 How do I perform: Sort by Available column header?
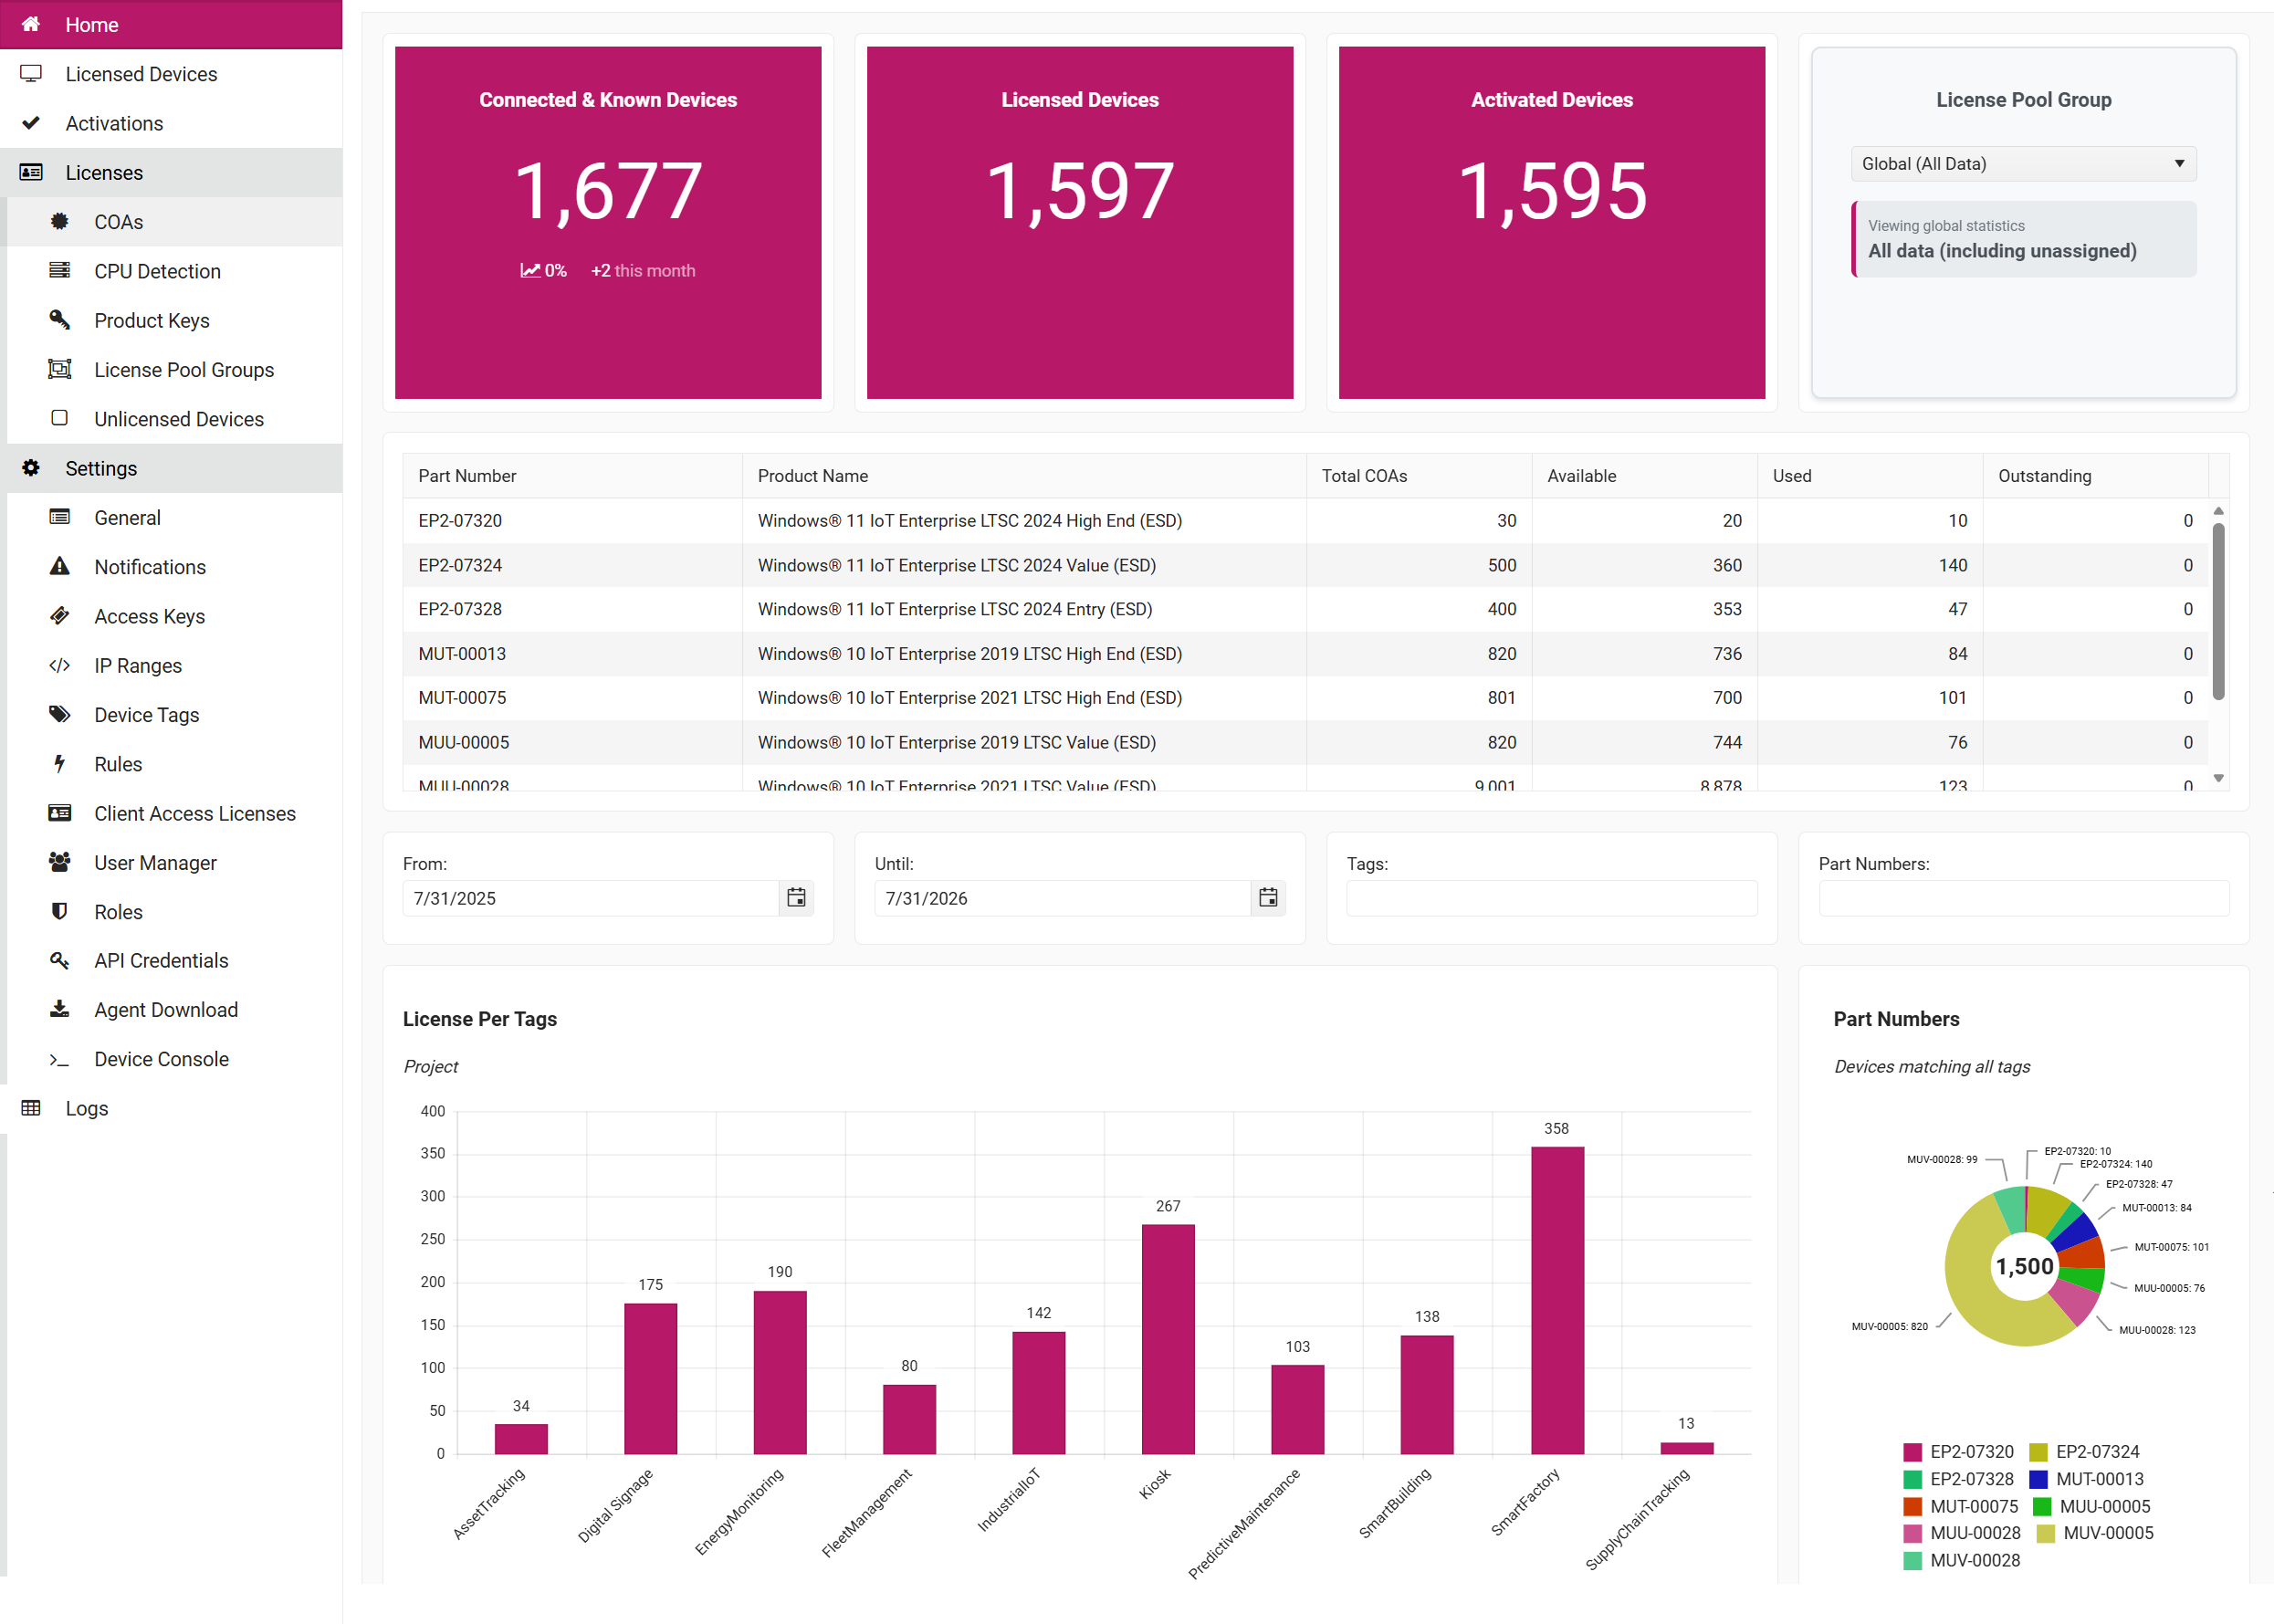click(x=1645, y=476)
